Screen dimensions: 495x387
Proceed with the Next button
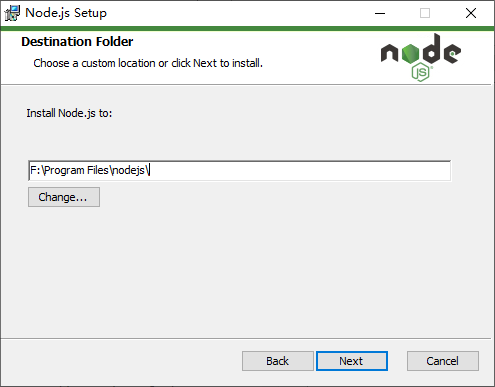coord(352,361)
